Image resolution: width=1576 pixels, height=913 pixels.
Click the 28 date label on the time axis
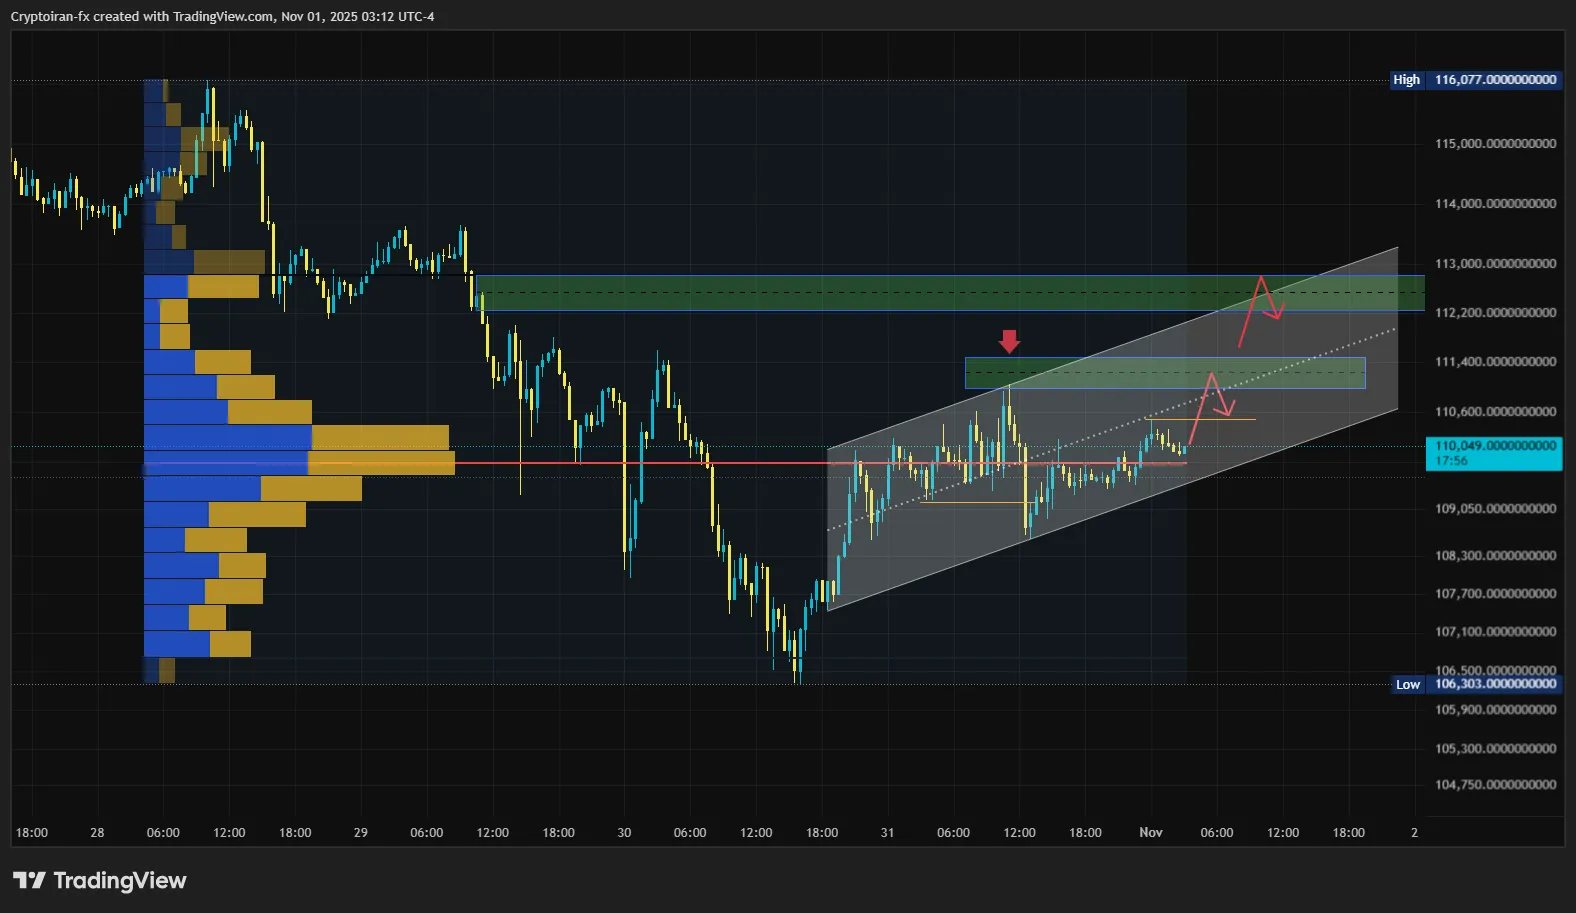[97, 833]
